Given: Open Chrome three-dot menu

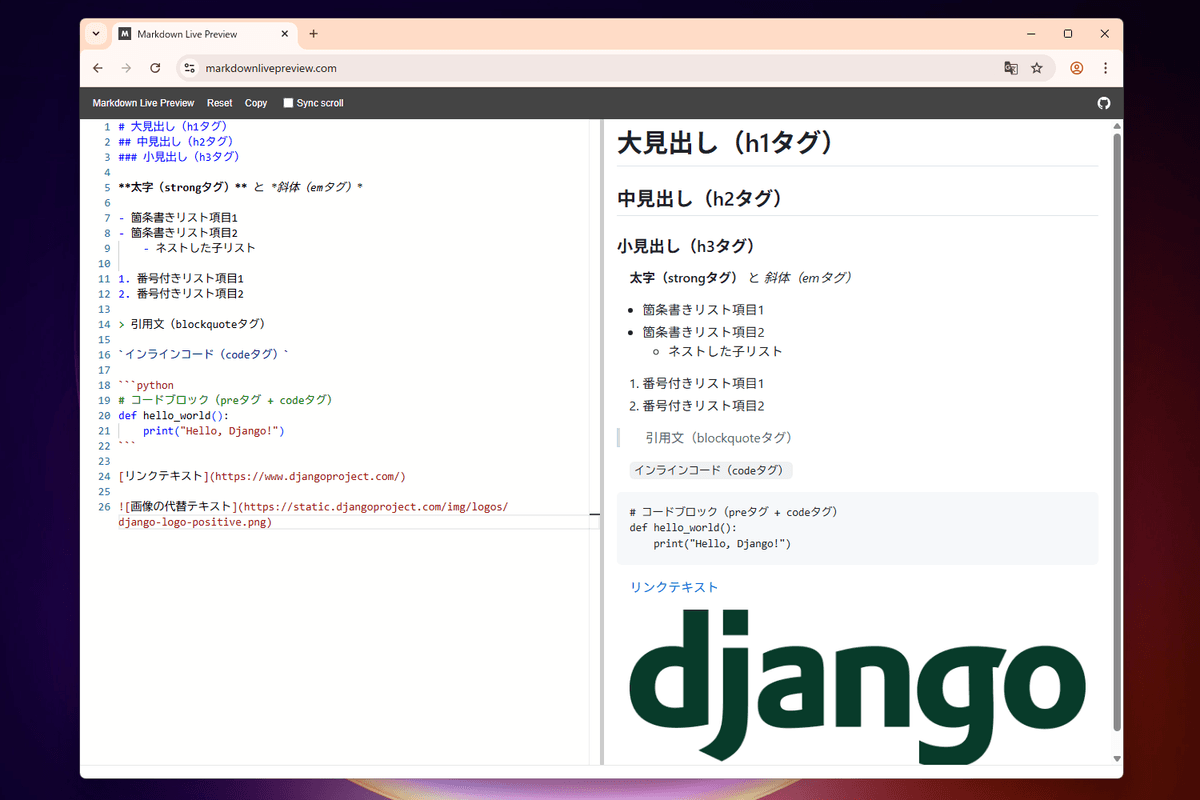Looking at the screenshot, I should pos(1105,68).
